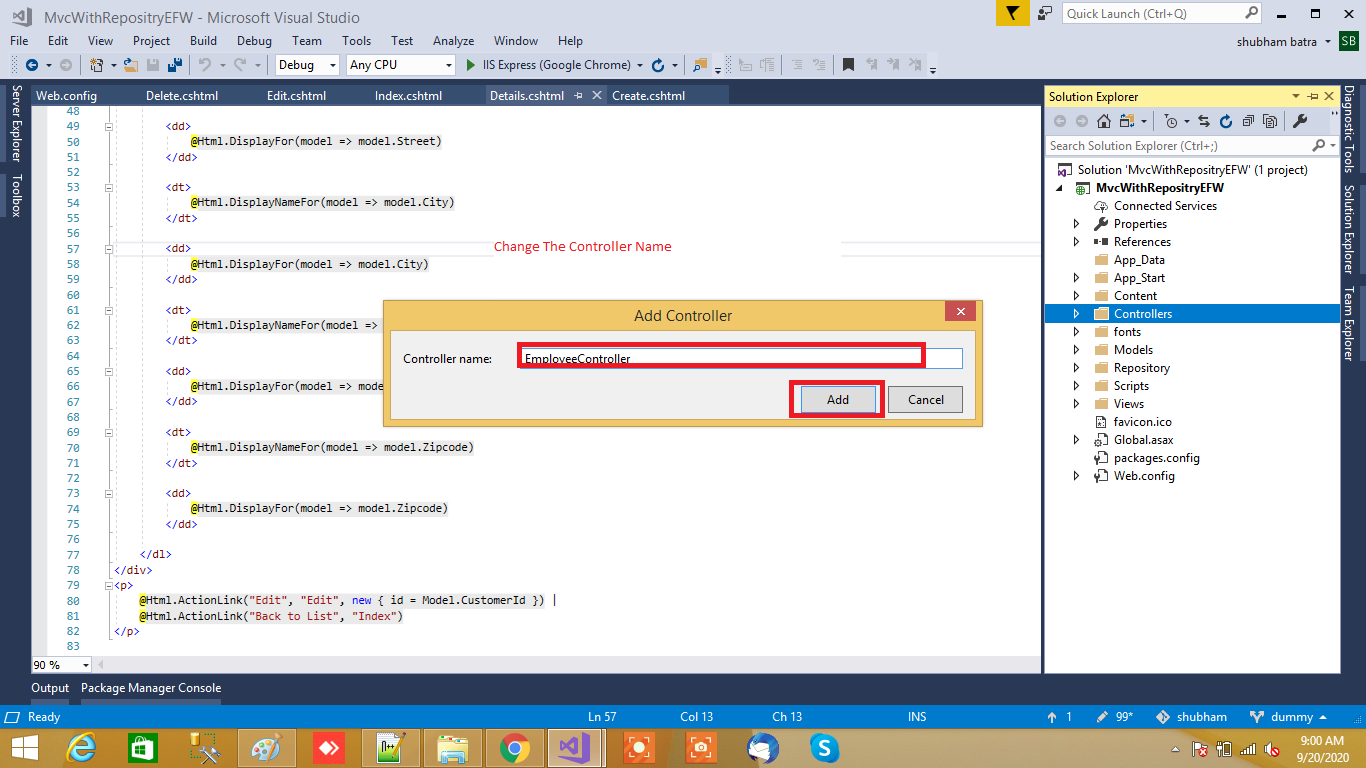Click the feedback icon next to Quick Launch

coord(1045,13)
